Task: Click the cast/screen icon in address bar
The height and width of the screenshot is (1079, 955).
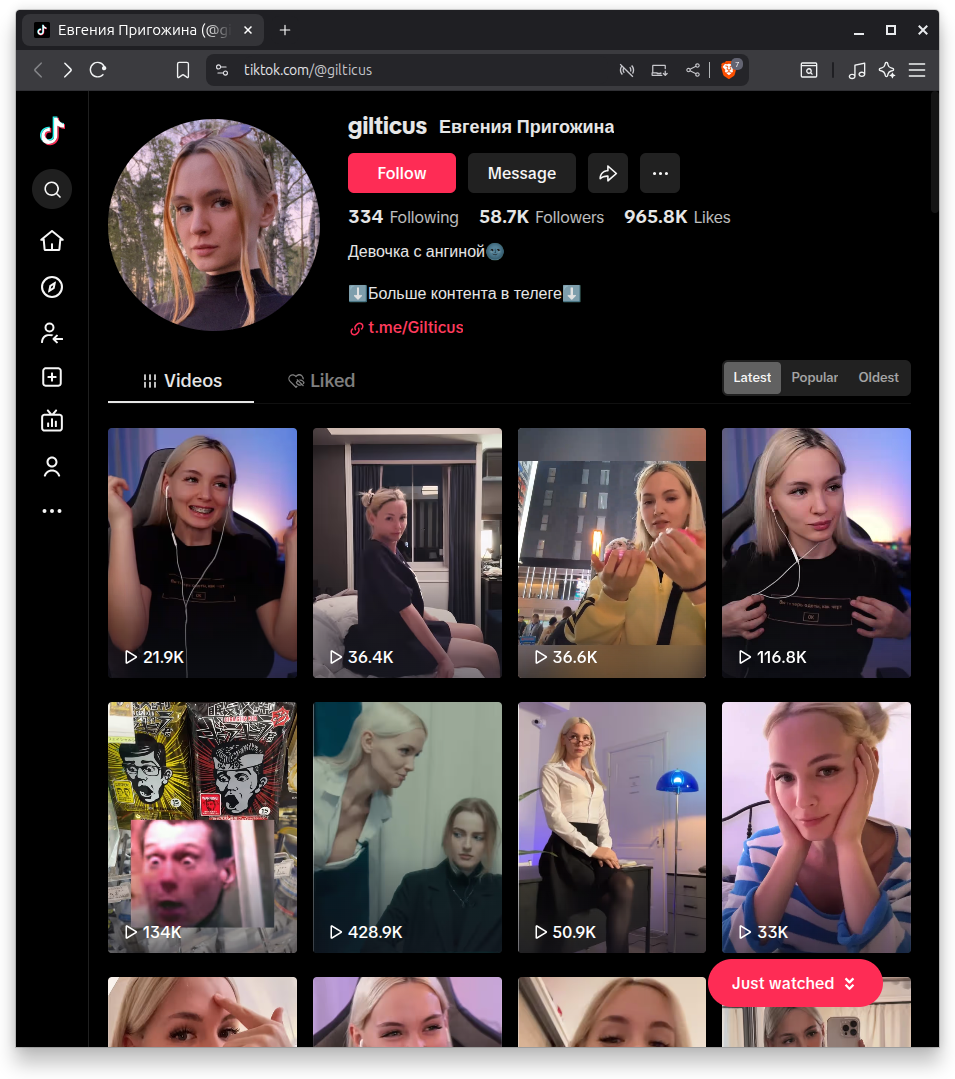Action: click(x=659, y=70)
